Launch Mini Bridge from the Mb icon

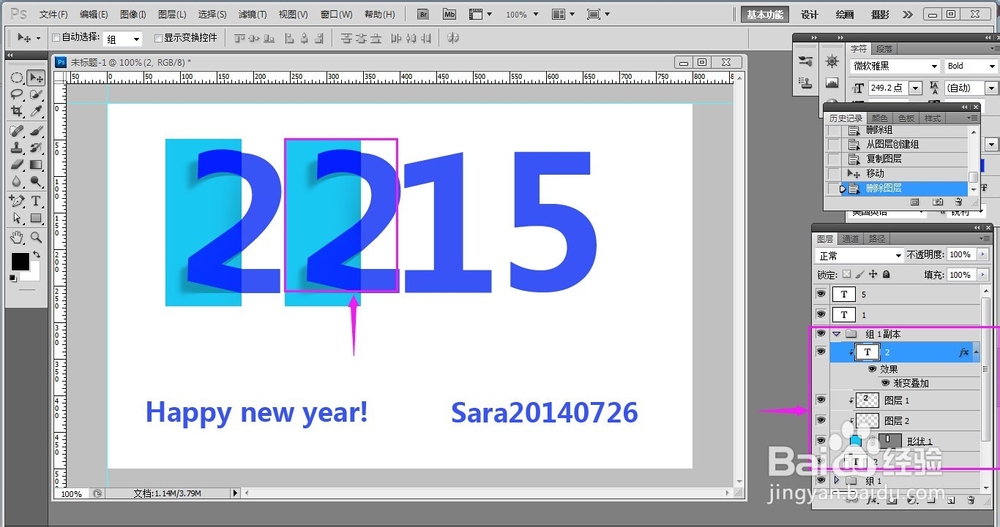(x=449, y=14)
